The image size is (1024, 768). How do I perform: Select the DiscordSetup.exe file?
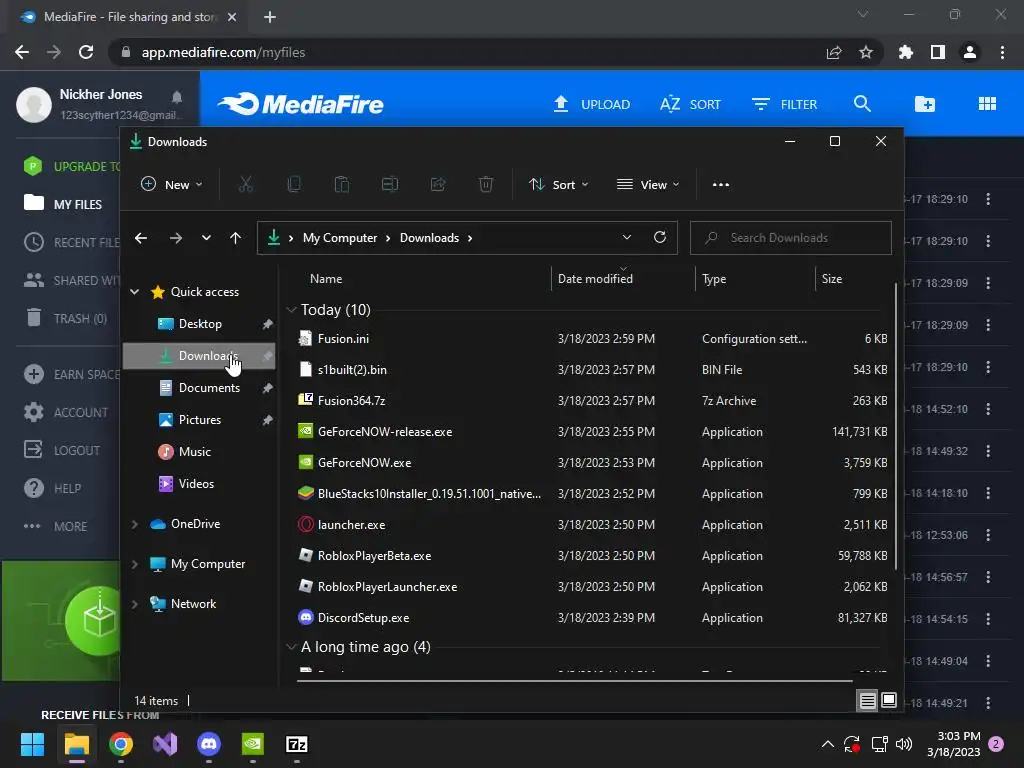(594, 617)
